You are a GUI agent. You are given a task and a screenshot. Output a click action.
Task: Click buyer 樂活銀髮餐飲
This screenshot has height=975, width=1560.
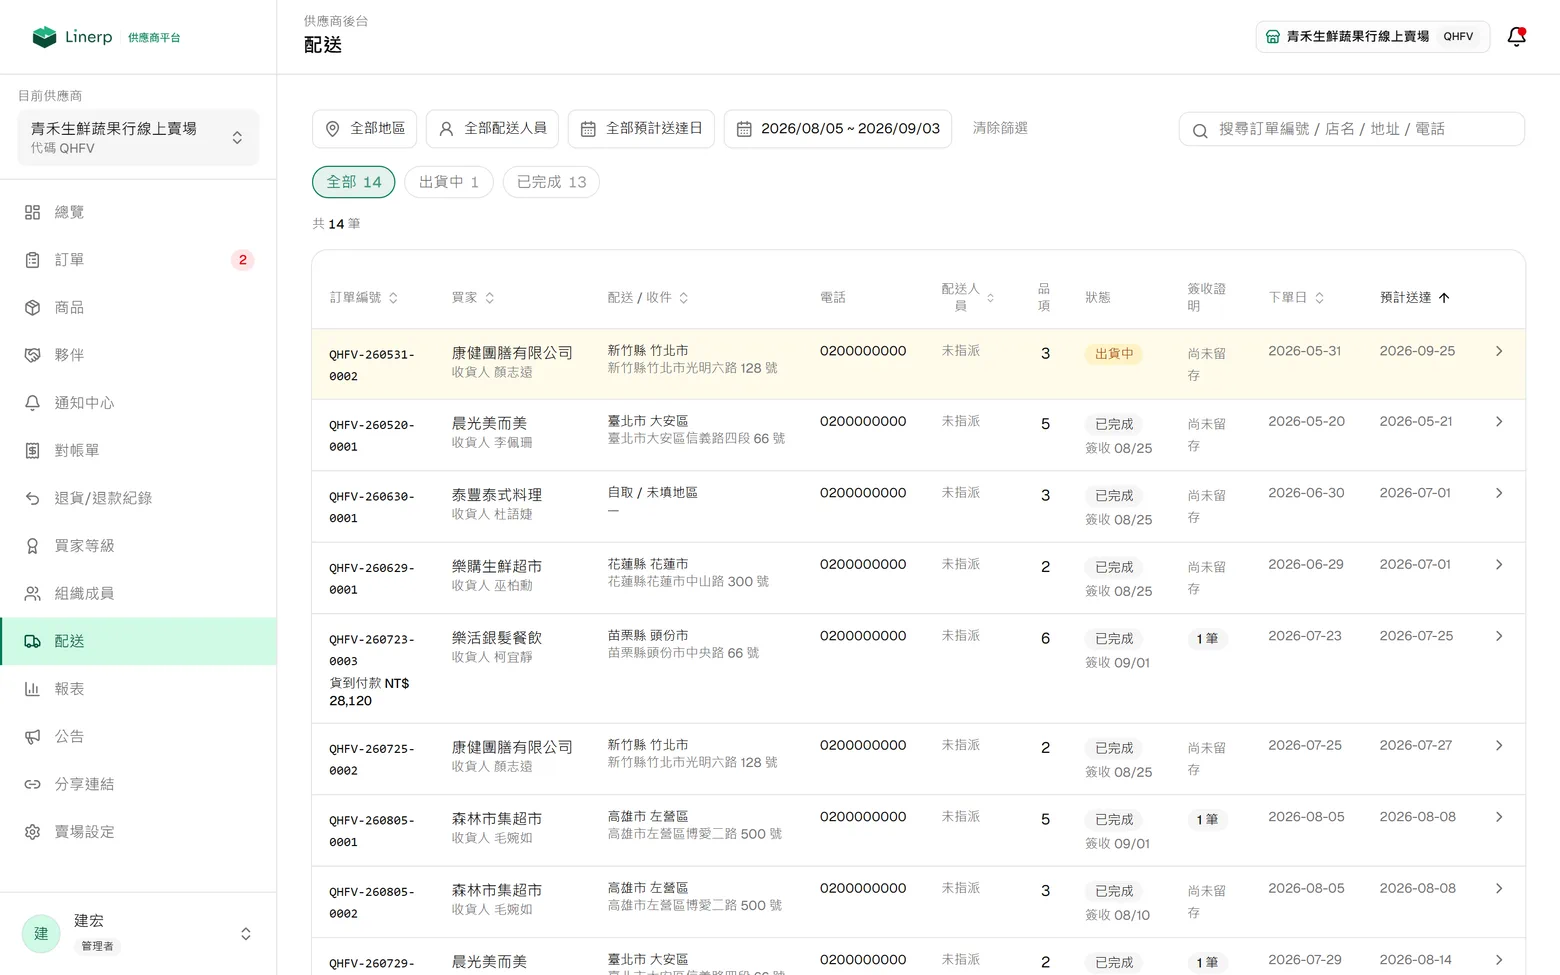497,638
